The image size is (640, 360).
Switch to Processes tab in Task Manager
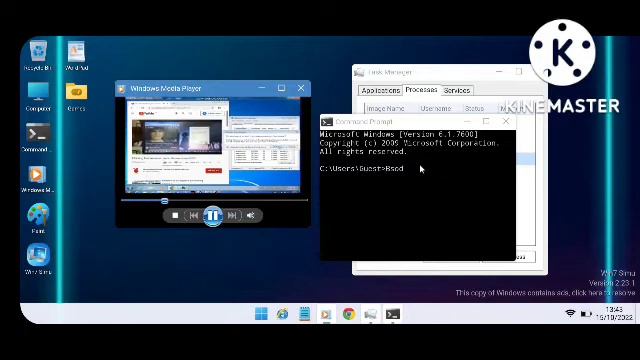click(x=421, y=90)
